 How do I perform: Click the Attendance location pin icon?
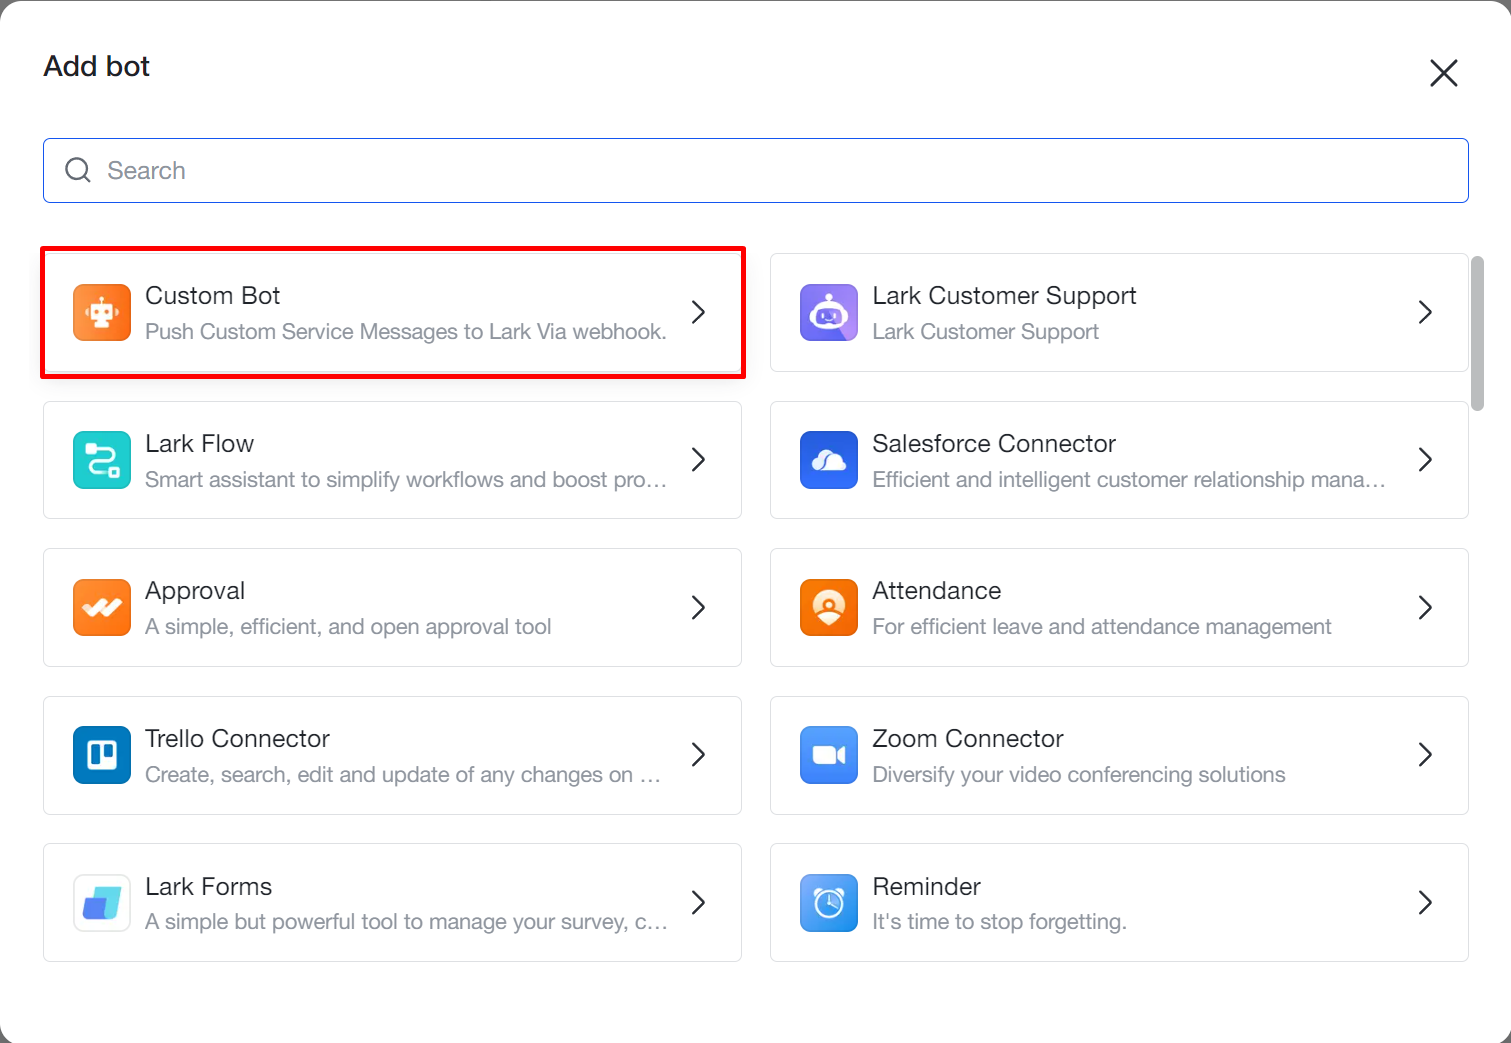point(829,607)
